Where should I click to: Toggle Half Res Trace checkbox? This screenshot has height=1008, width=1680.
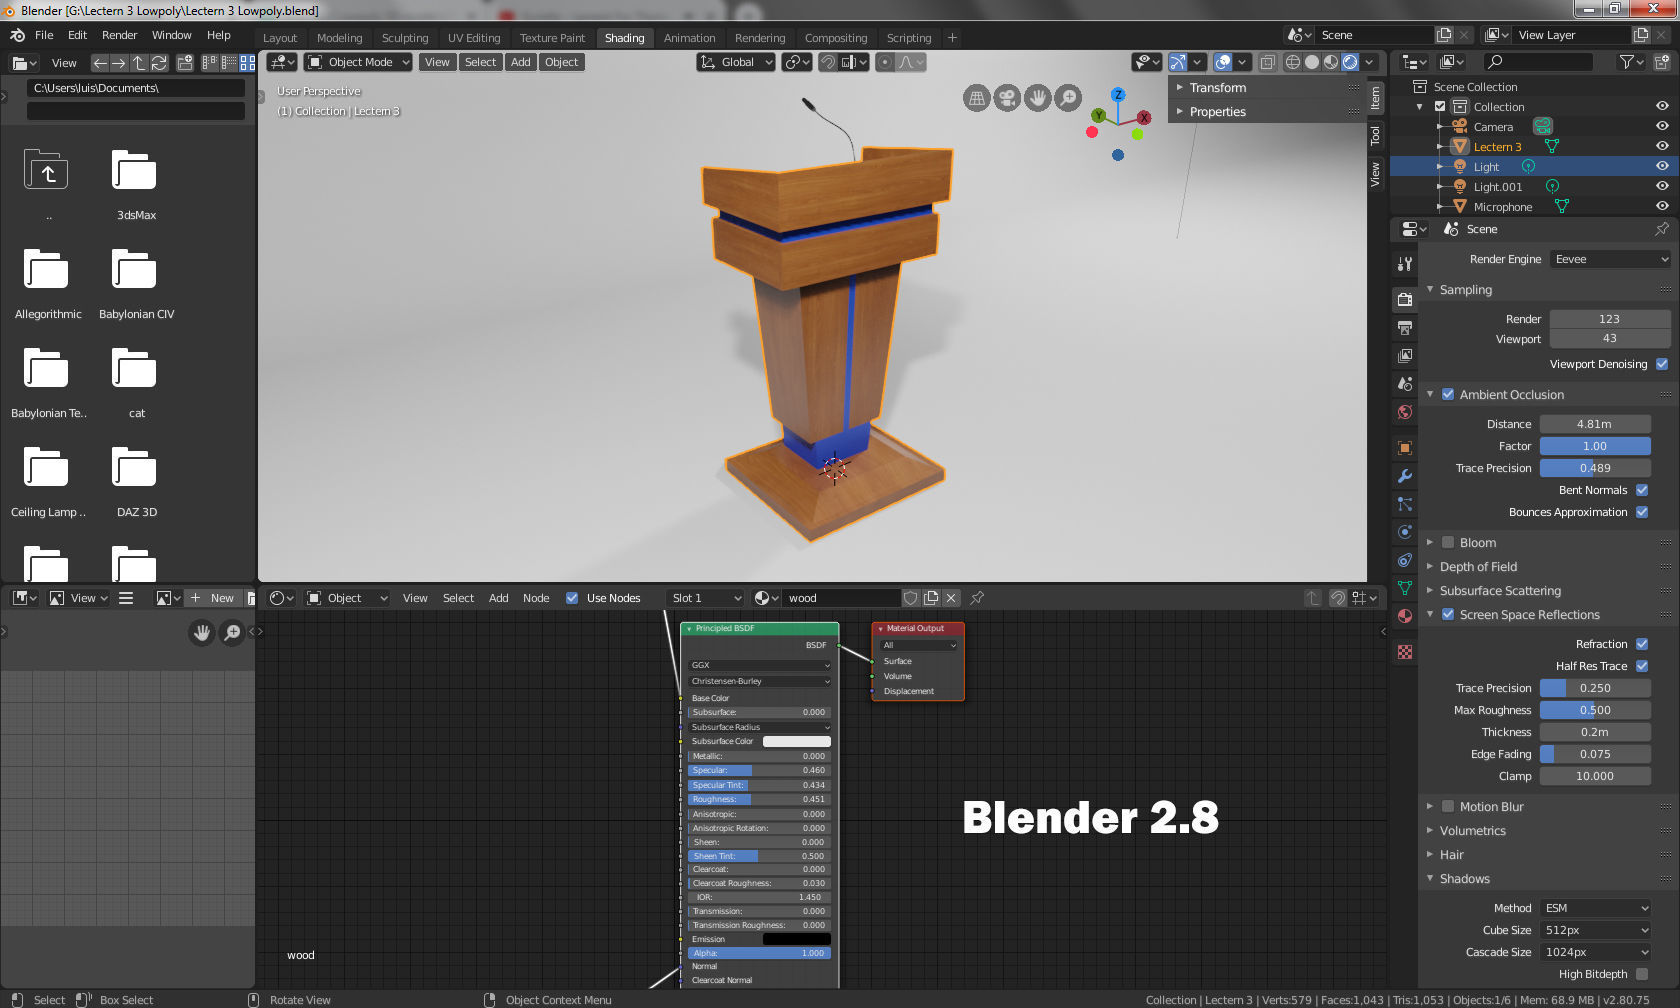pos(1642,666)
